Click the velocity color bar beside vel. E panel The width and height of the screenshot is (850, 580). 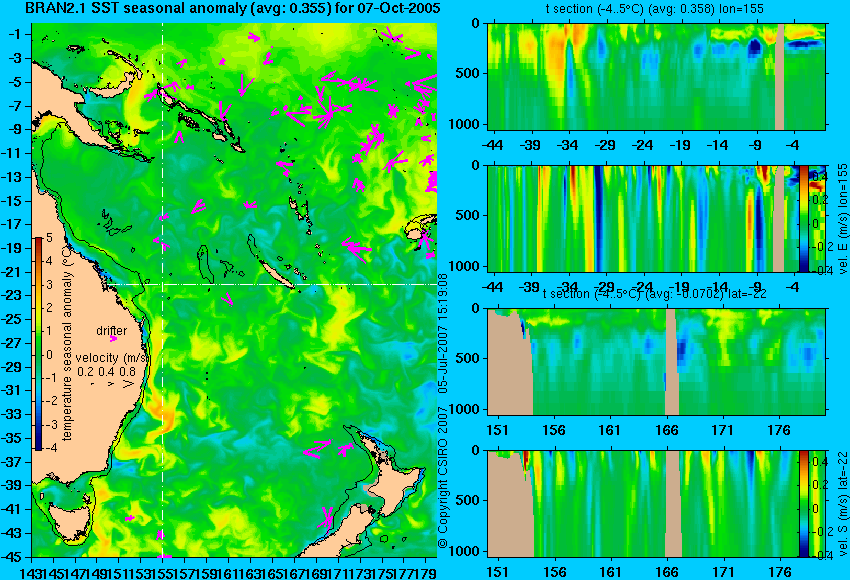(x=803, y=218)
